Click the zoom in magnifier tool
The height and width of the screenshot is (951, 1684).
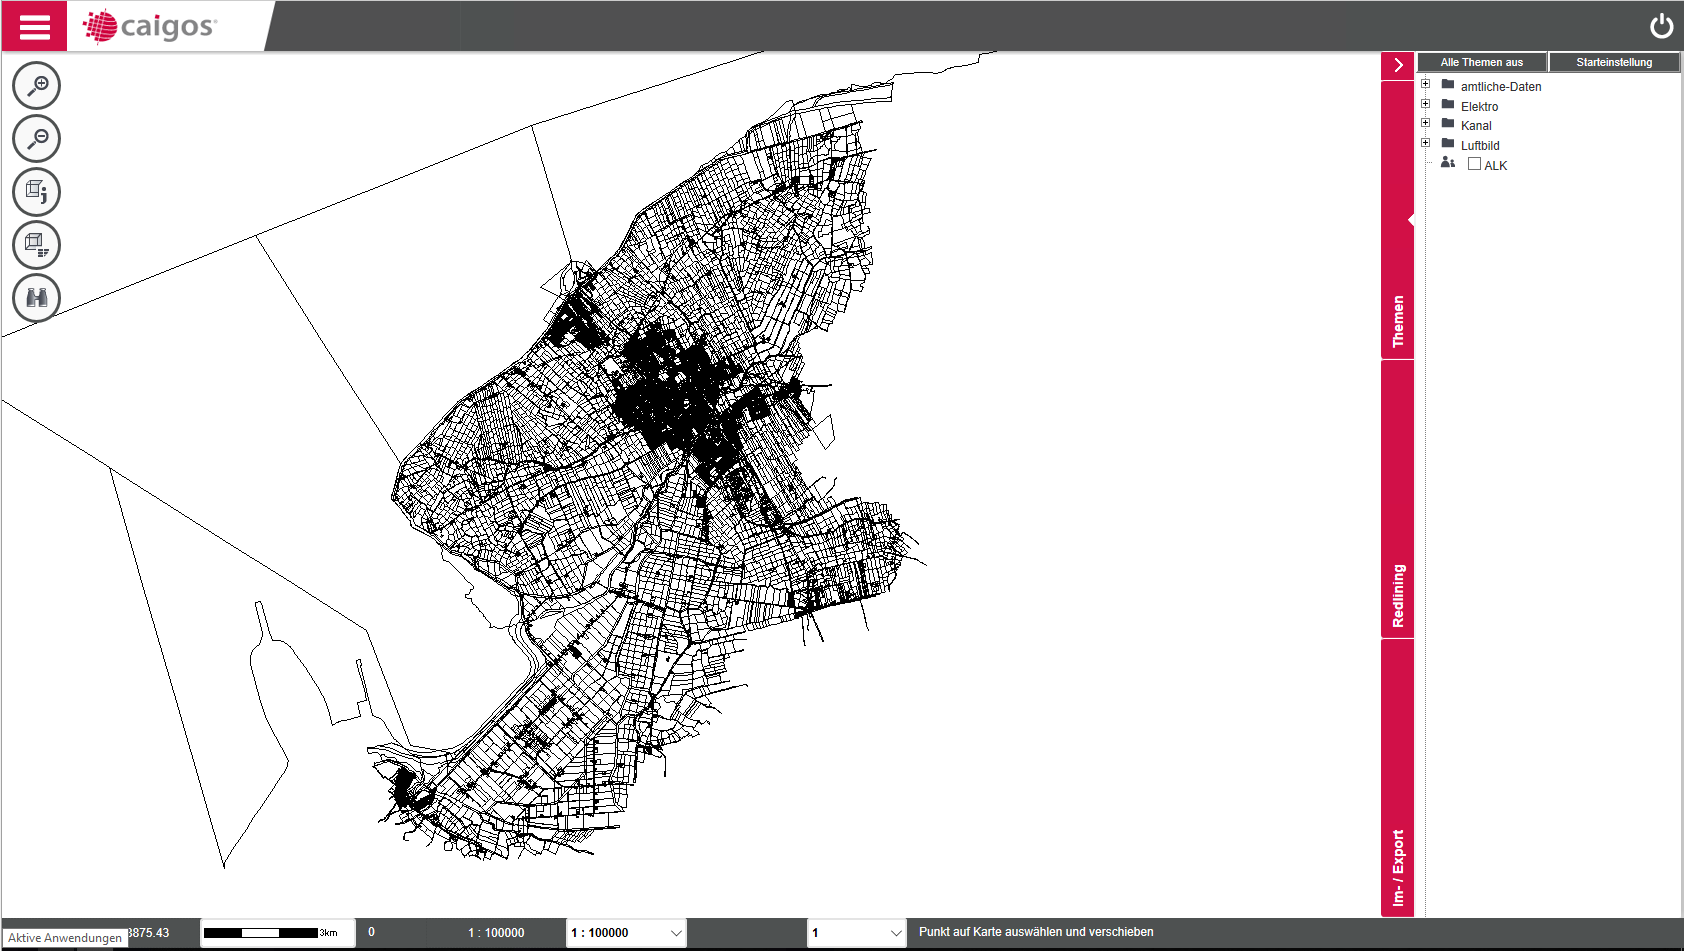coord(37,86)
